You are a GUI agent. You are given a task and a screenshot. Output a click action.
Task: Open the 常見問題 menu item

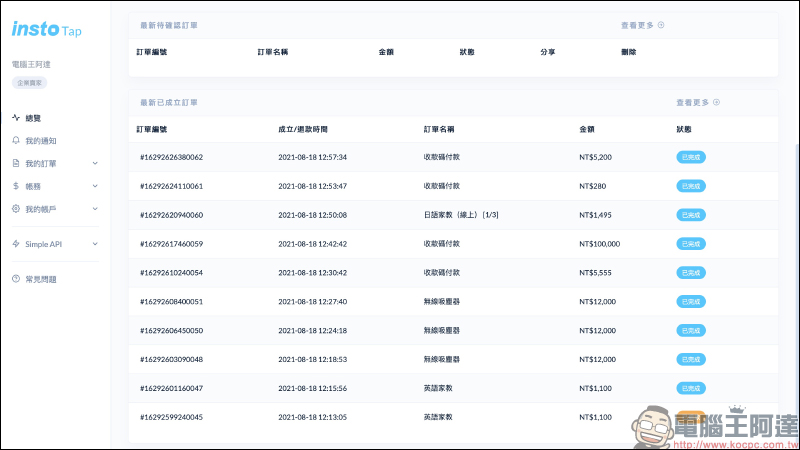click(41, 278)
